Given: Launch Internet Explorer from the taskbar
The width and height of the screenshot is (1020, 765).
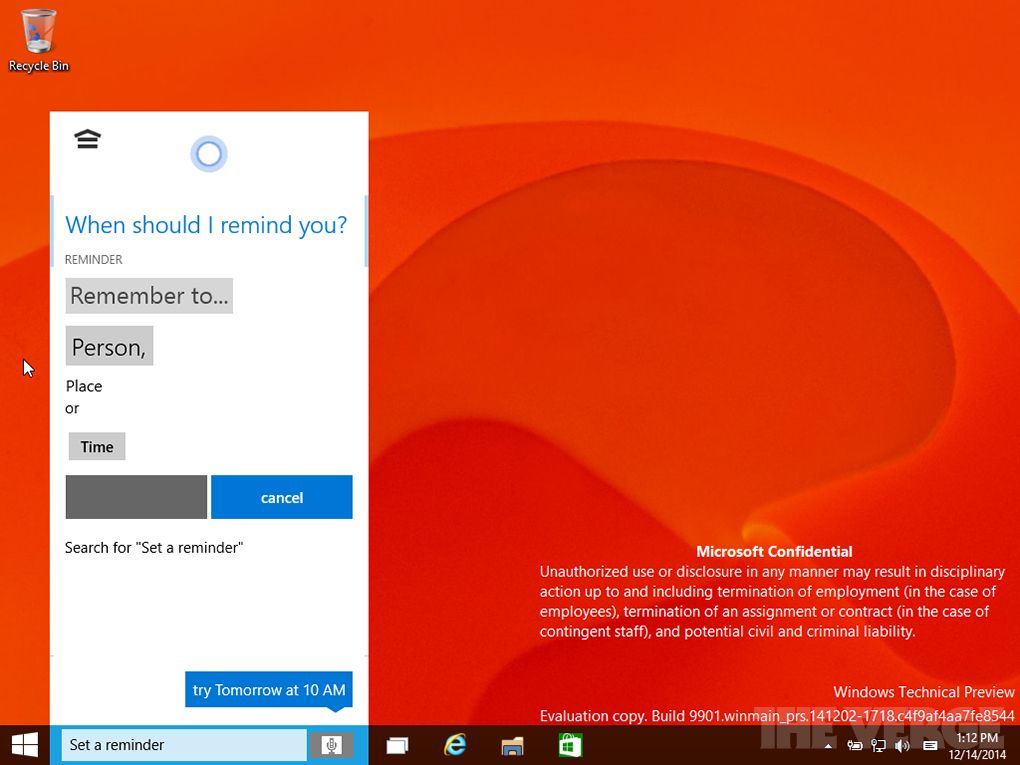Looking at the screenshot, I should click(456, 745).
